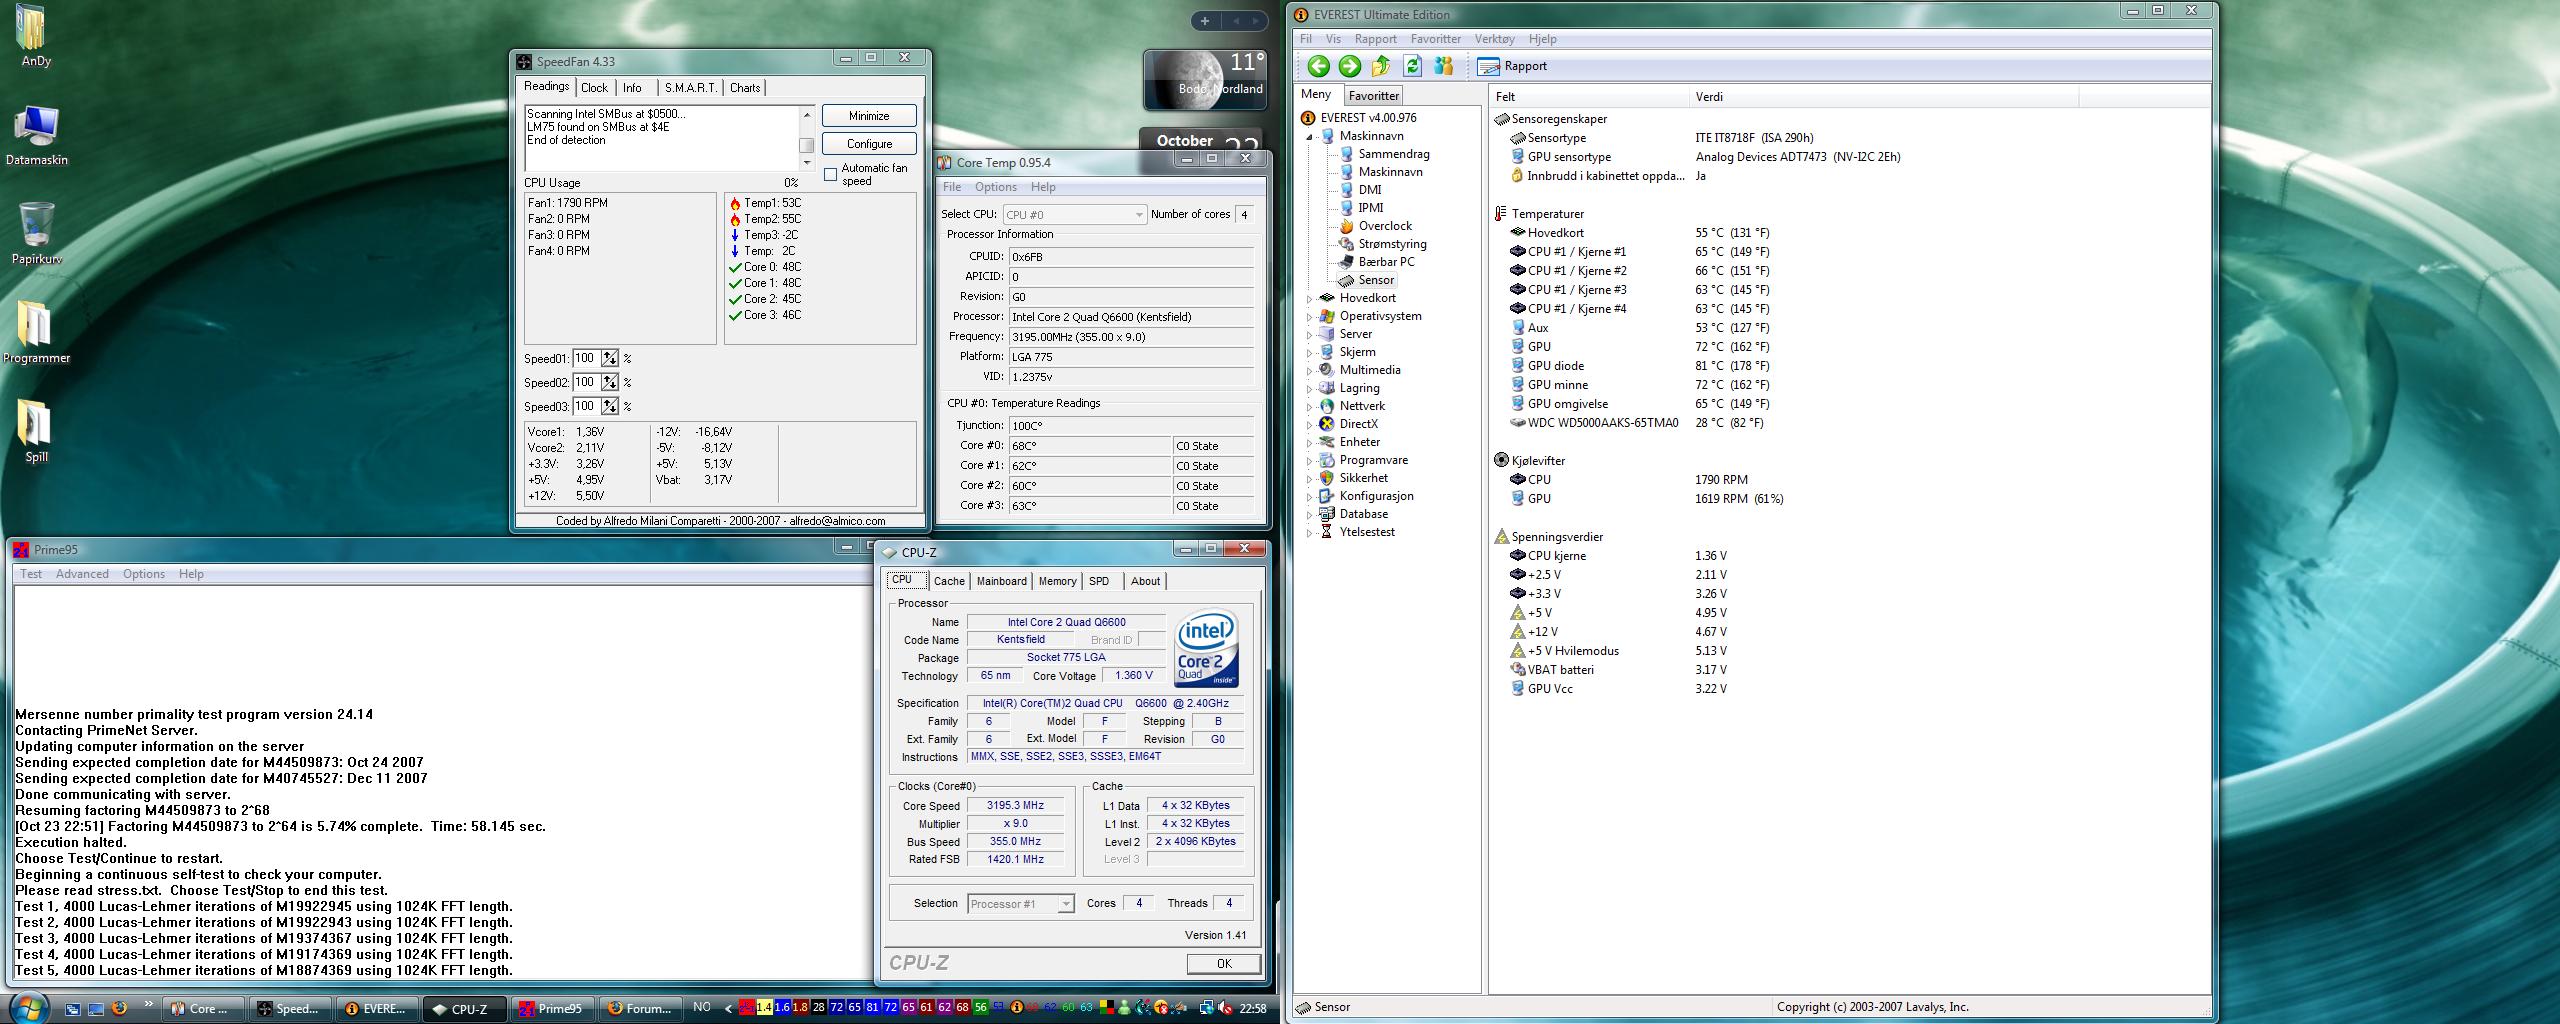Open SpeedFan Charts tab
Viewport: 2560px width, 1024px height.
pyautogui.click(x=745, y=88)
